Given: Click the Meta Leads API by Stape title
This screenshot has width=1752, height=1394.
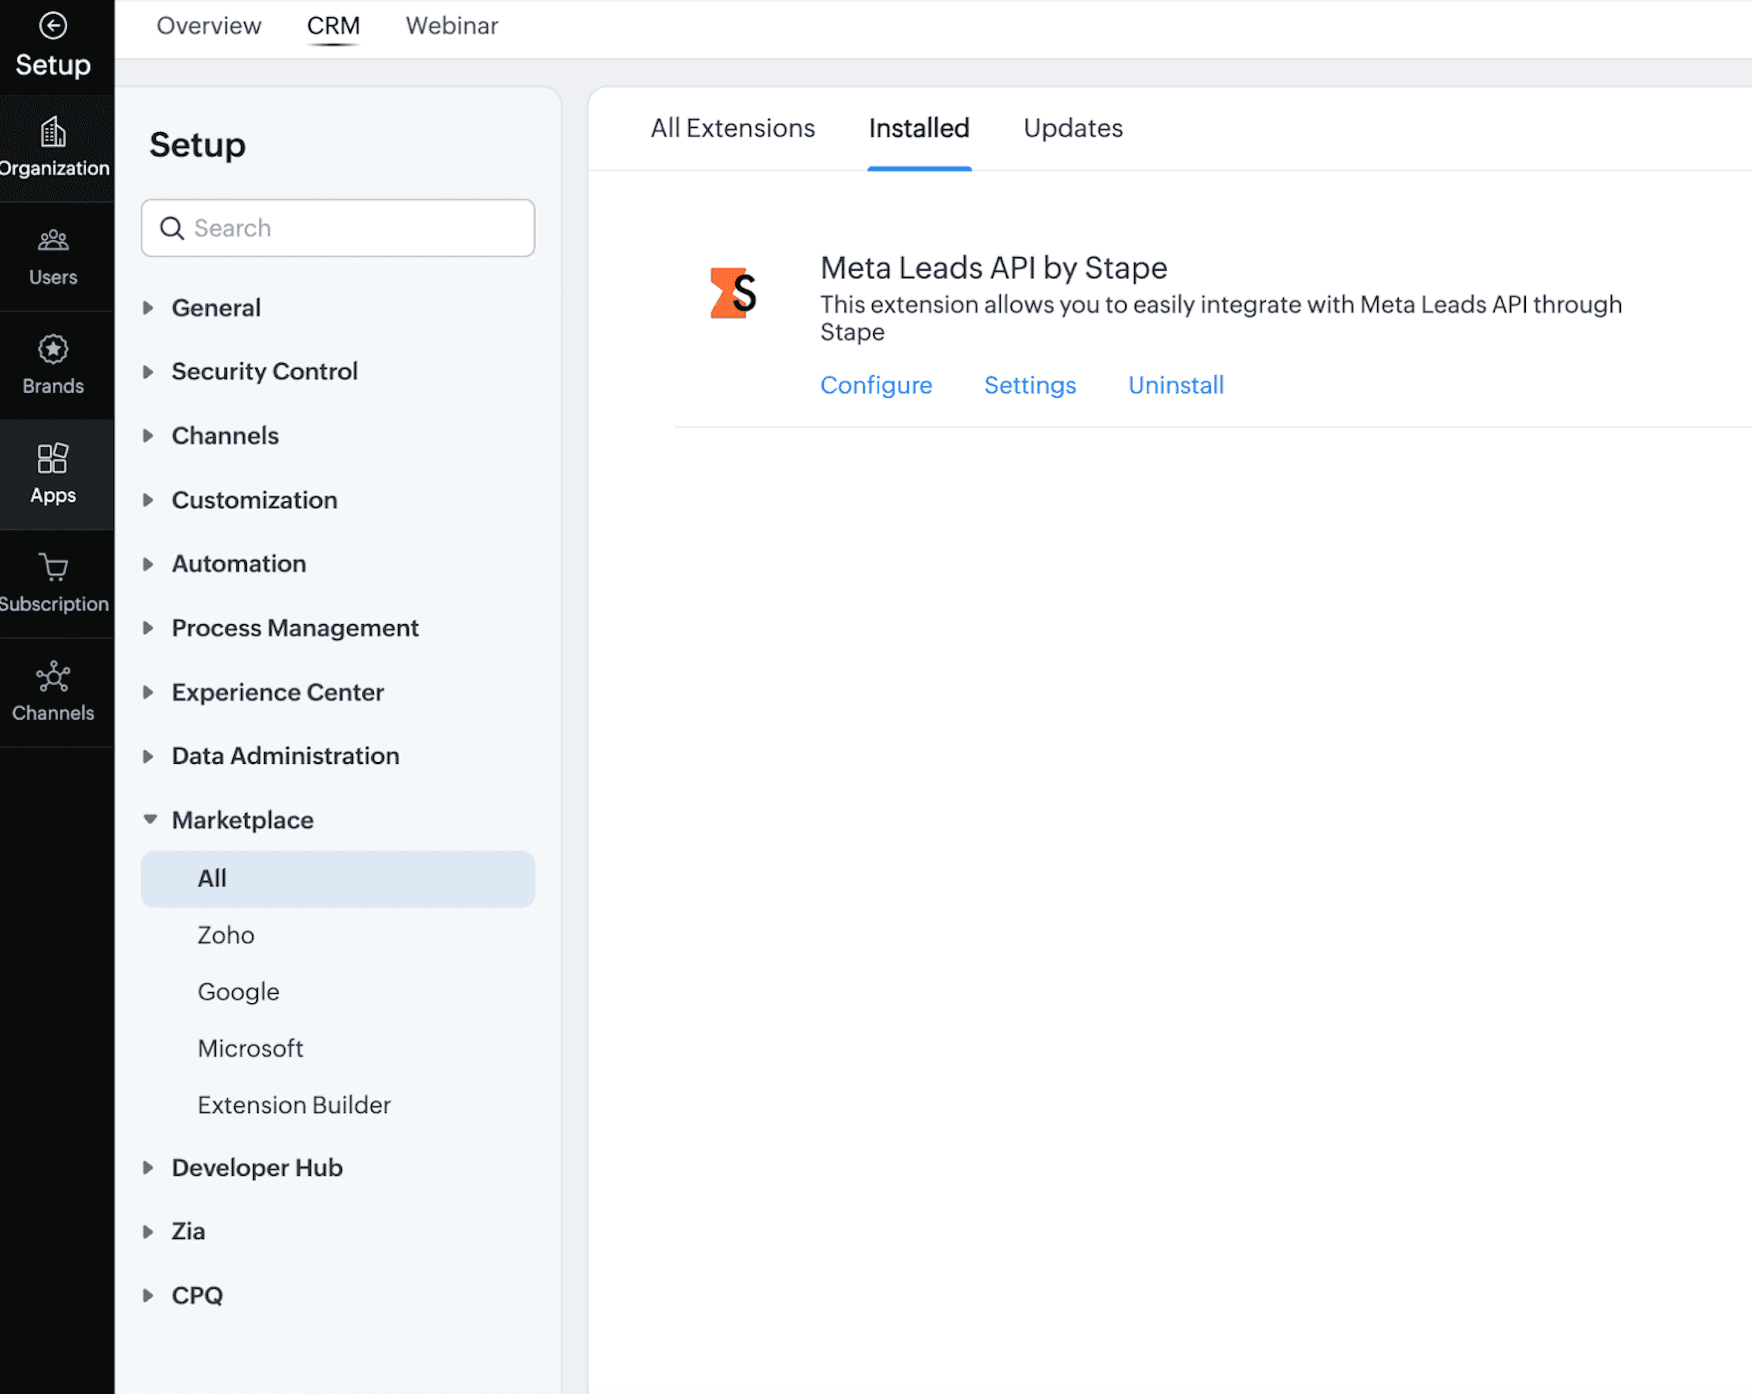Looking at the screenshot, I should pyautogui.click(x=994, y=268).
